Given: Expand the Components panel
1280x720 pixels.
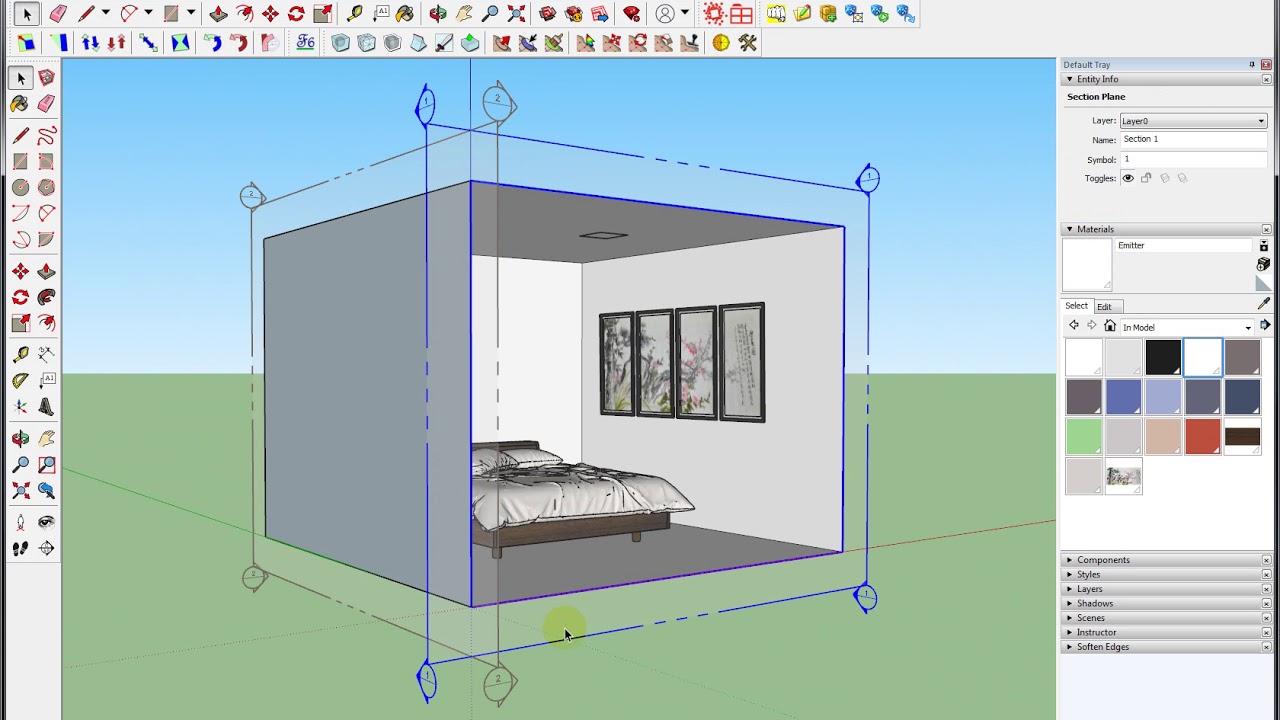Looking at the screenshot, I should (x=1069, y=560).
